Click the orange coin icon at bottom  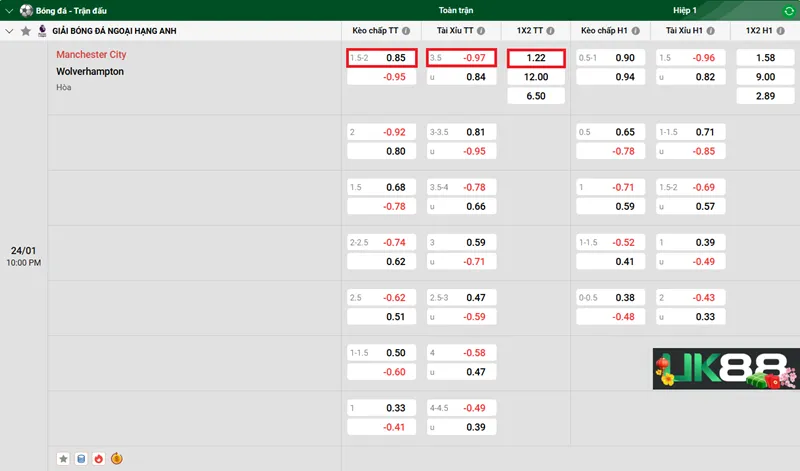click(x=116, y=459)
